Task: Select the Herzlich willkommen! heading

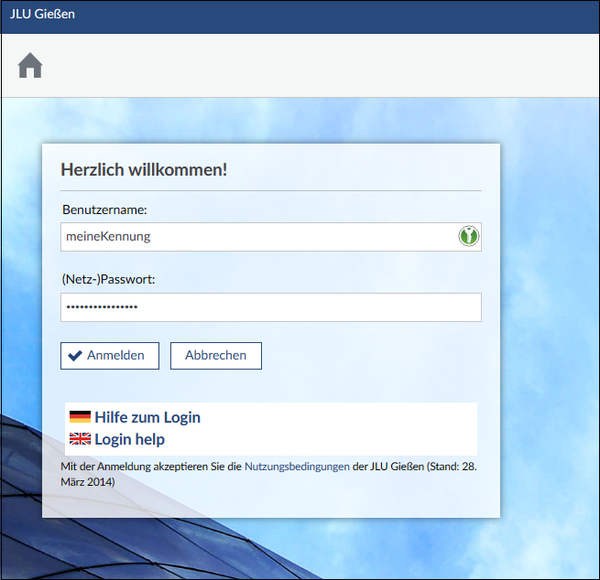Action: [x=144, y=169]
